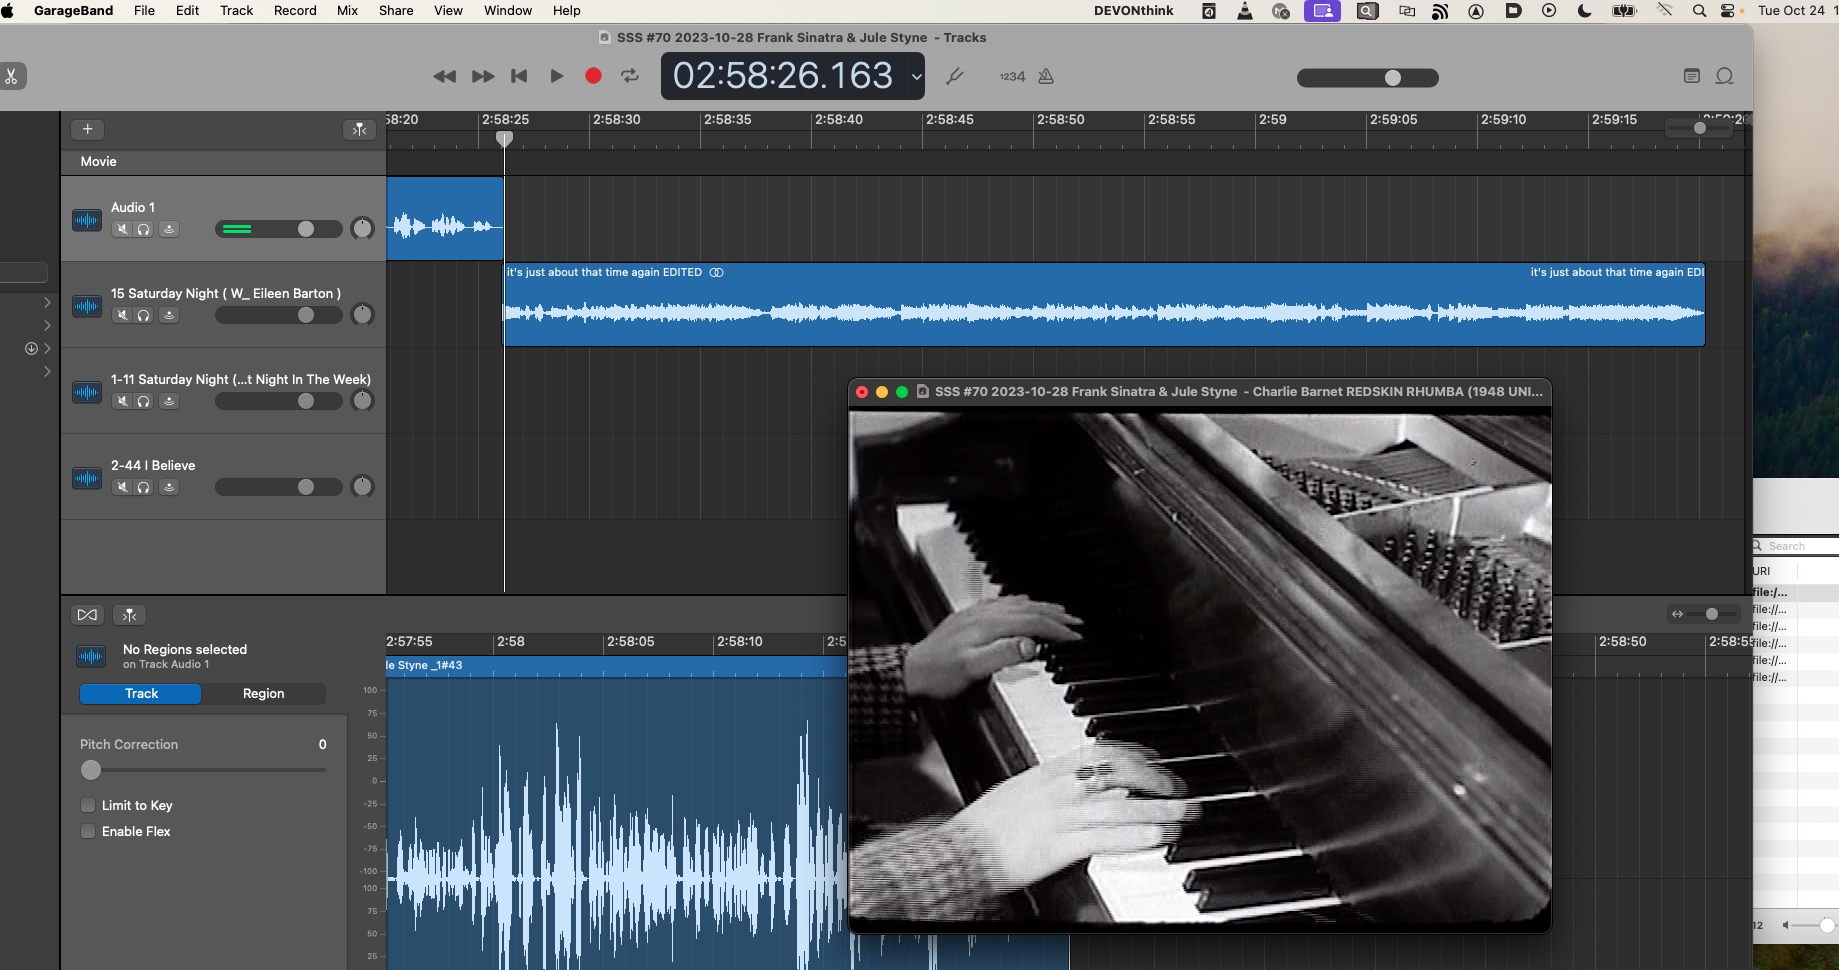Solo the 2-44 I Believe track

(144, 487)
